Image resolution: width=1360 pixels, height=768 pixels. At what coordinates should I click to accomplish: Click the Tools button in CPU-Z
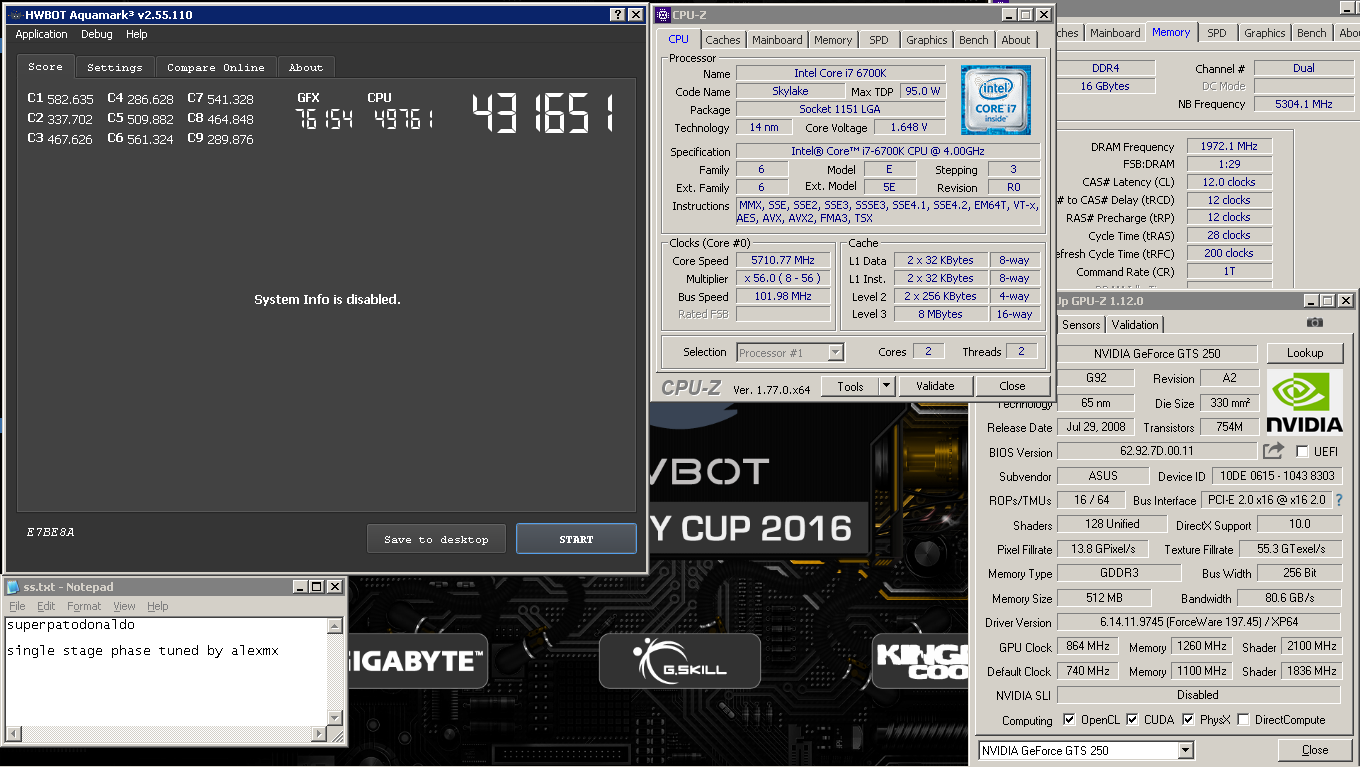(x=850, y=386)
